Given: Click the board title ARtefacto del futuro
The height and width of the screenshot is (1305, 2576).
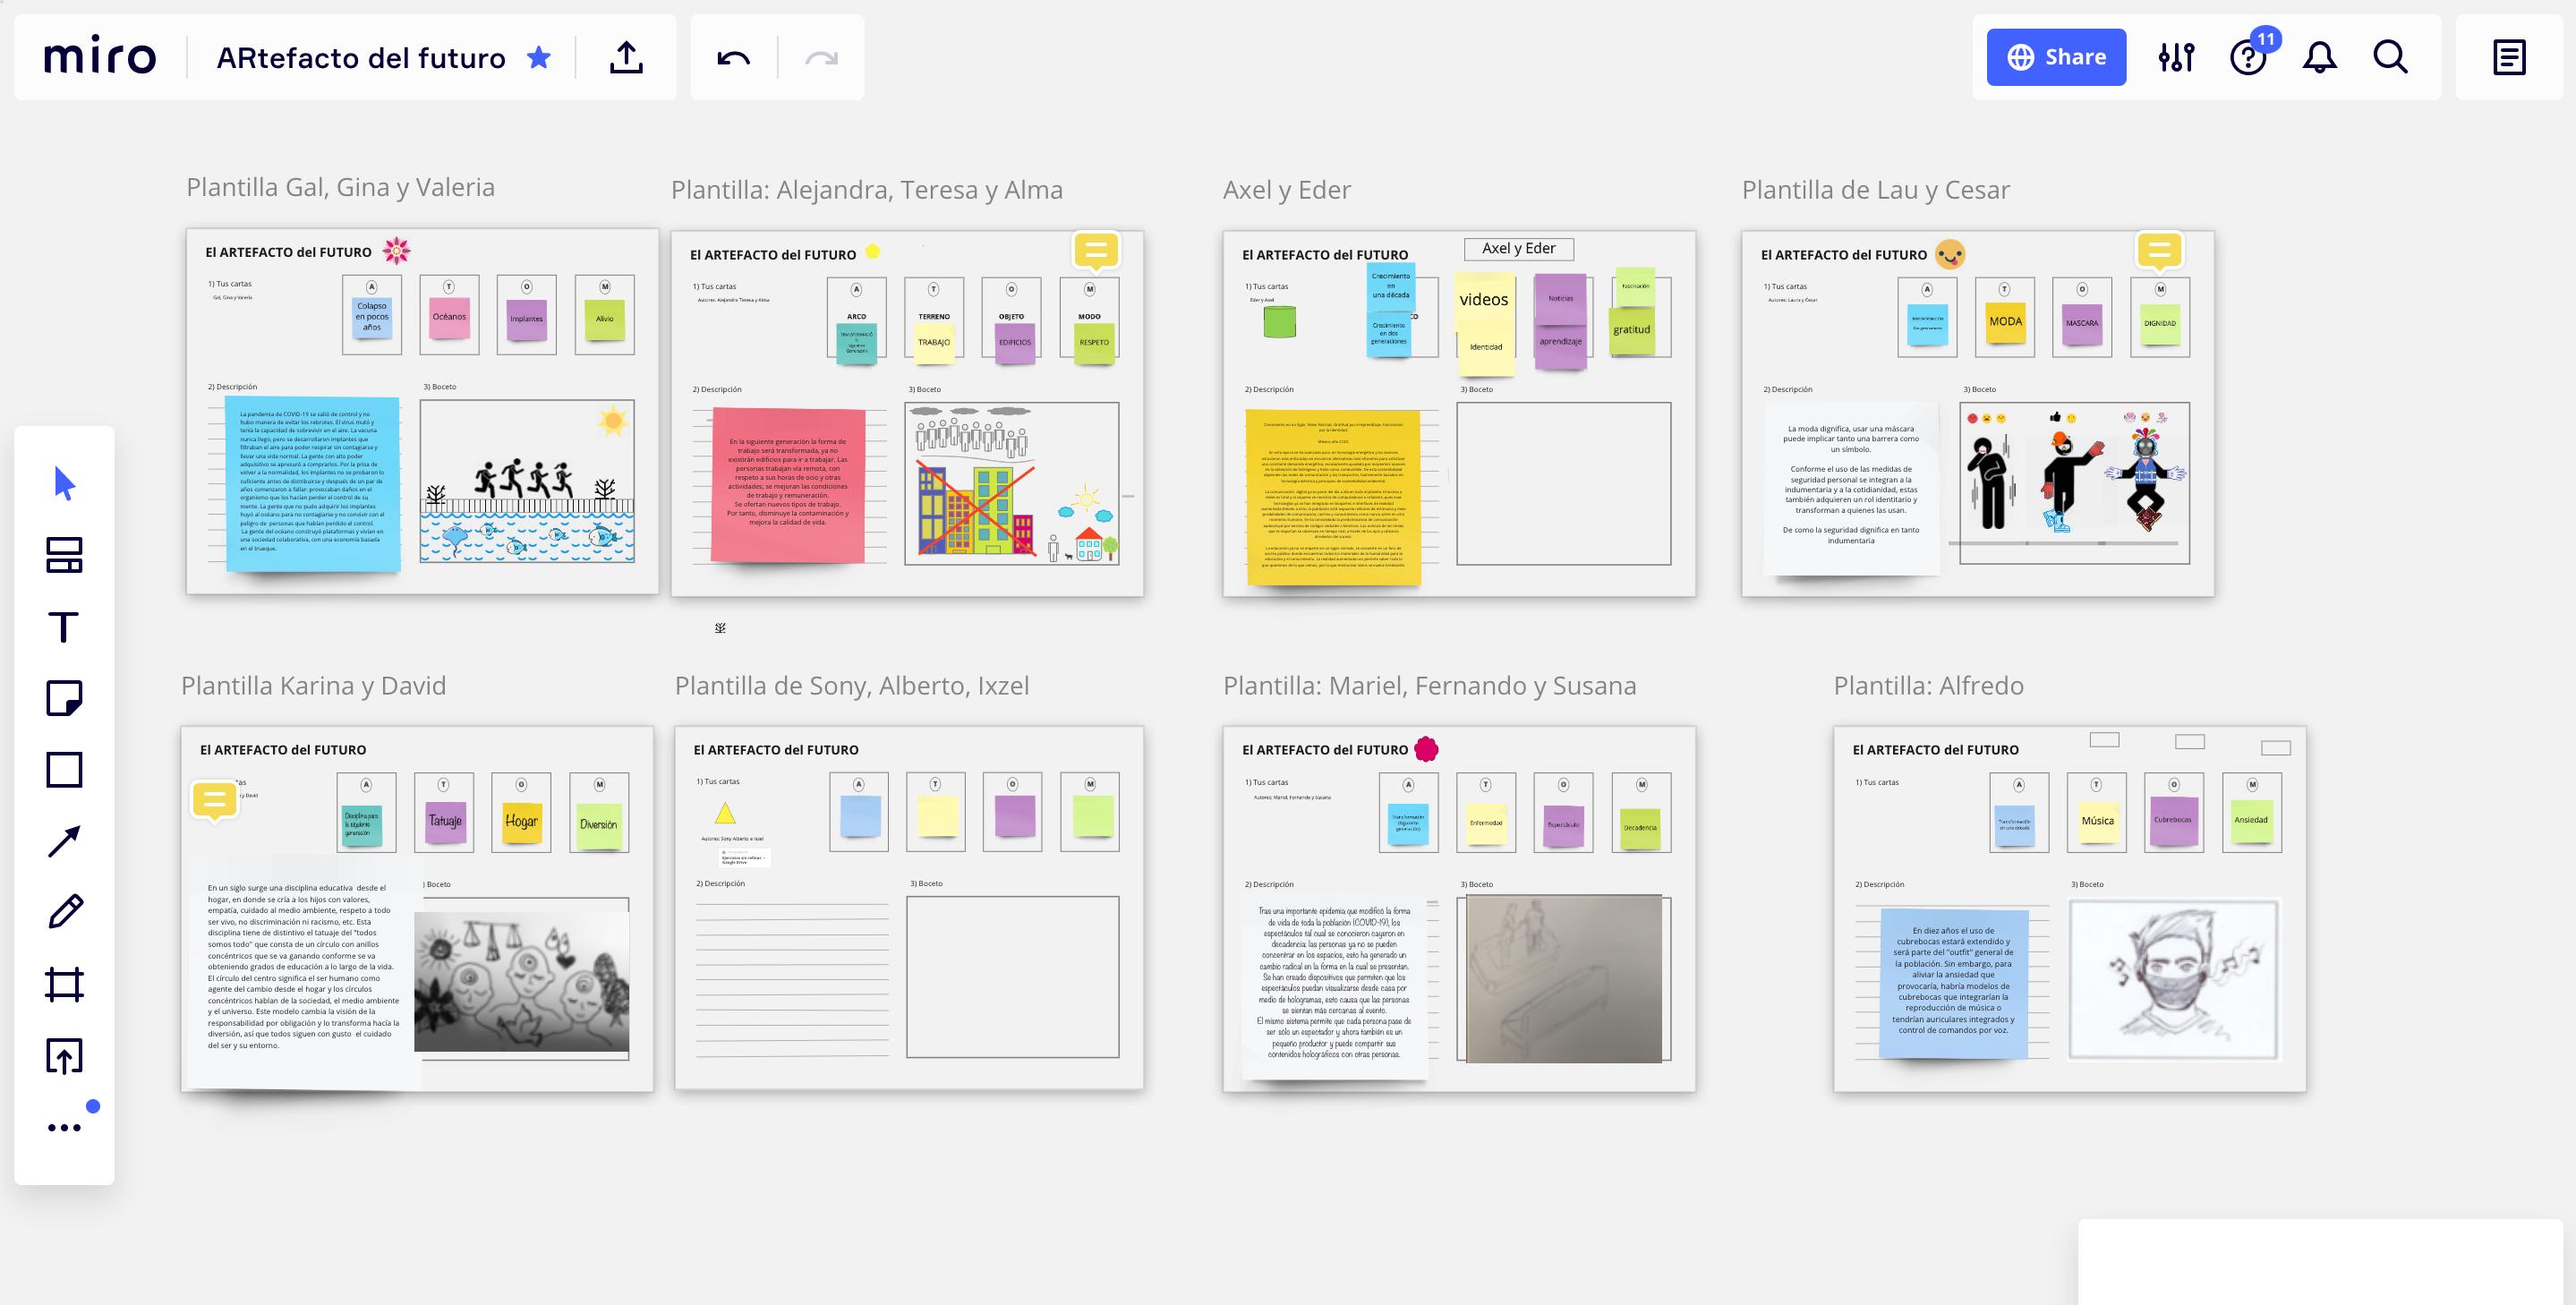Looking at the screenshot, I should (361, 58).
